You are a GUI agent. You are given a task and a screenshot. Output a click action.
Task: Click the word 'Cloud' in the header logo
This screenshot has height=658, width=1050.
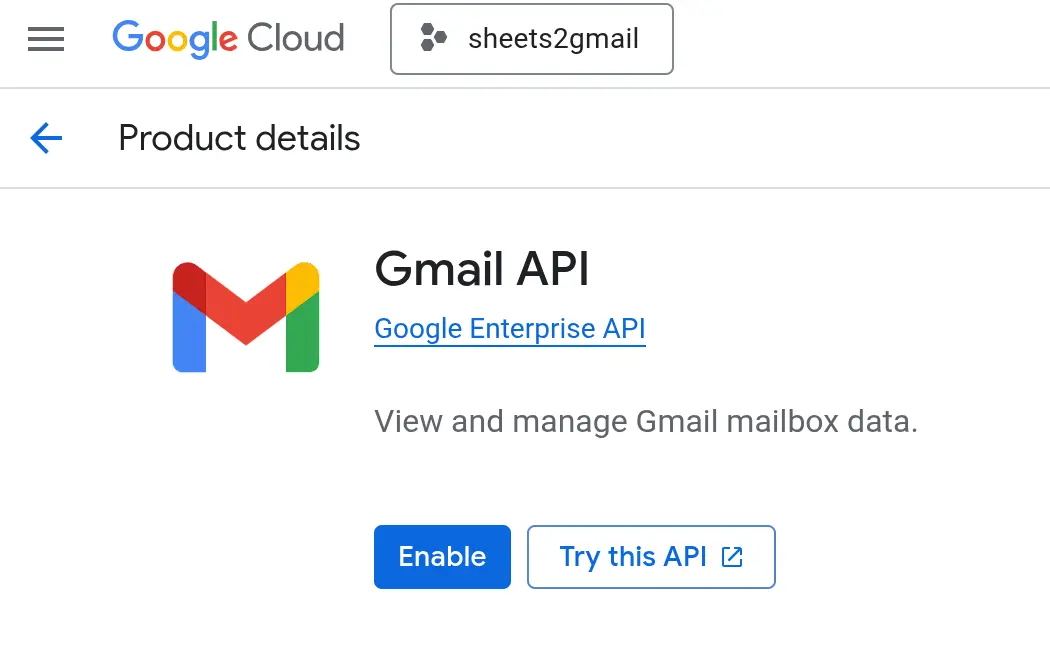pyautogui.click(x=296, y=39)
